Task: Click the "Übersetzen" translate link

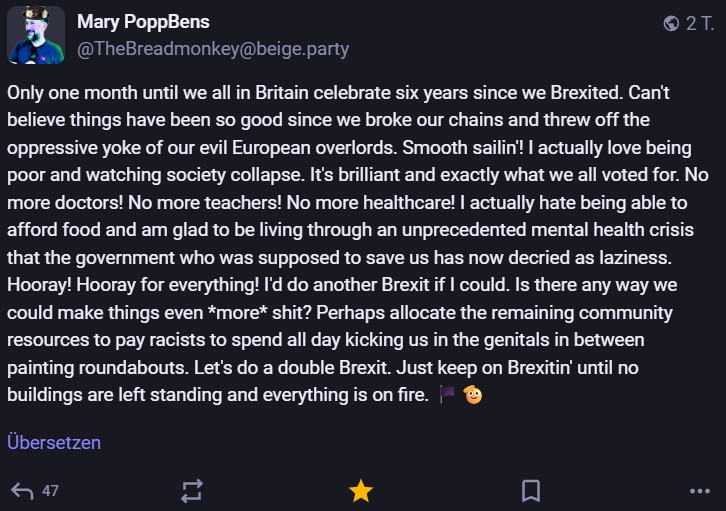Action: [54, 442]
